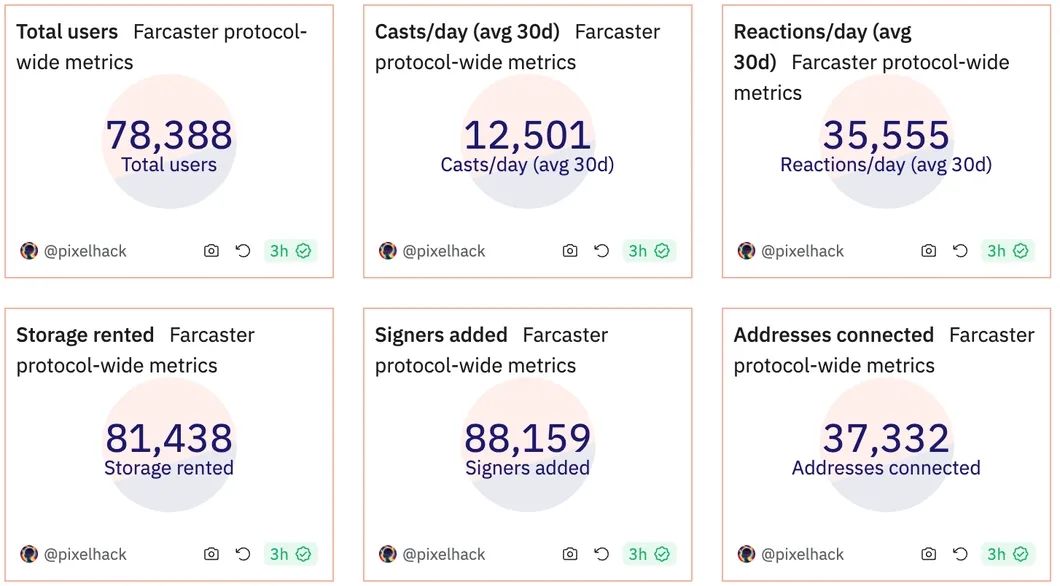Click the 3h badge on Storage rented
1060x586 pixels.
point(290,554)
